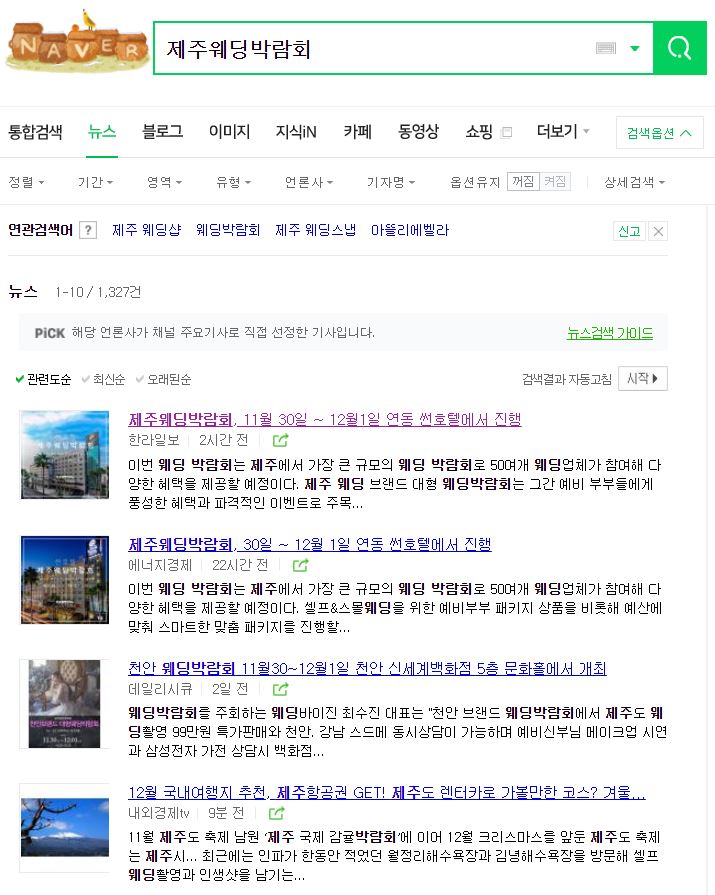Open the 내외경제tv article thumbnail
This screenshot has width=715, height=895.
click(64, 828)
